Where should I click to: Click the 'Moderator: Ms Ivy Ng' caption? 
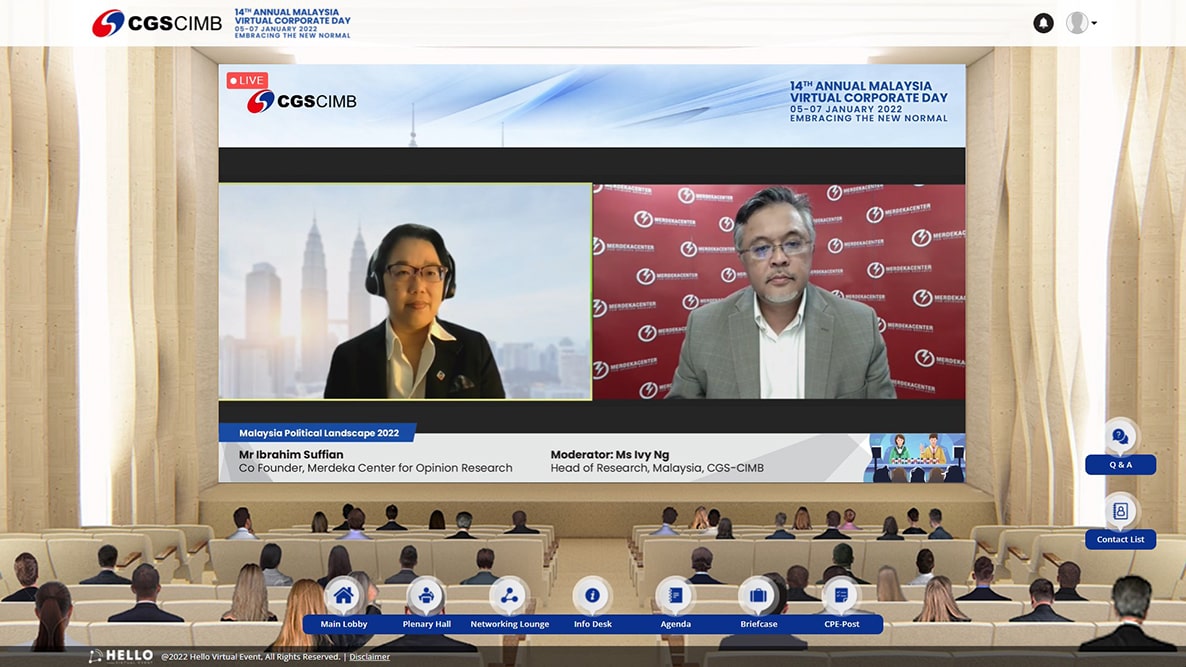click(610, 454)
